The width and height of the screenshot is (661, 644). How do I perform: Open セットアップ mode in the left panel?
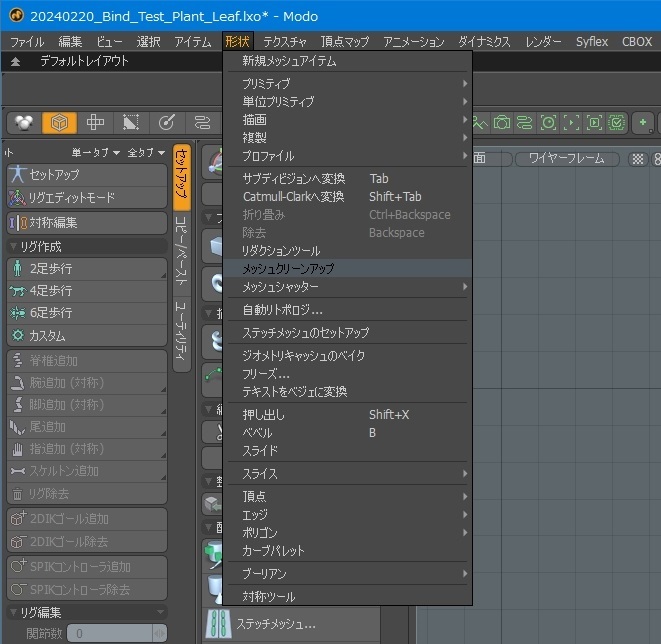tap(87, 174)
